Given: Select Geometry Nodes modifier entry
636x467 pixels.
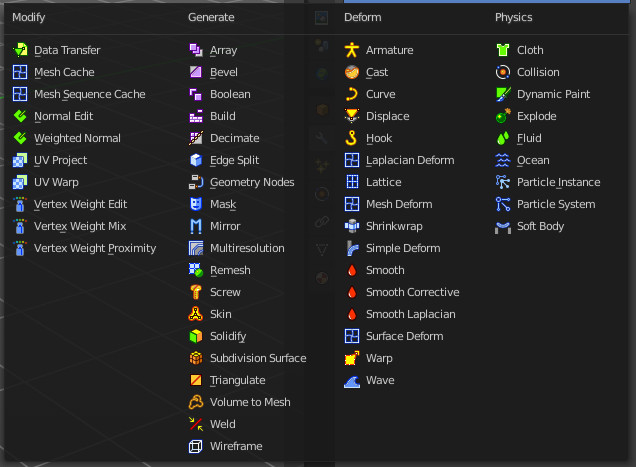Looking at the screenshot, I should tap(251, 182).
